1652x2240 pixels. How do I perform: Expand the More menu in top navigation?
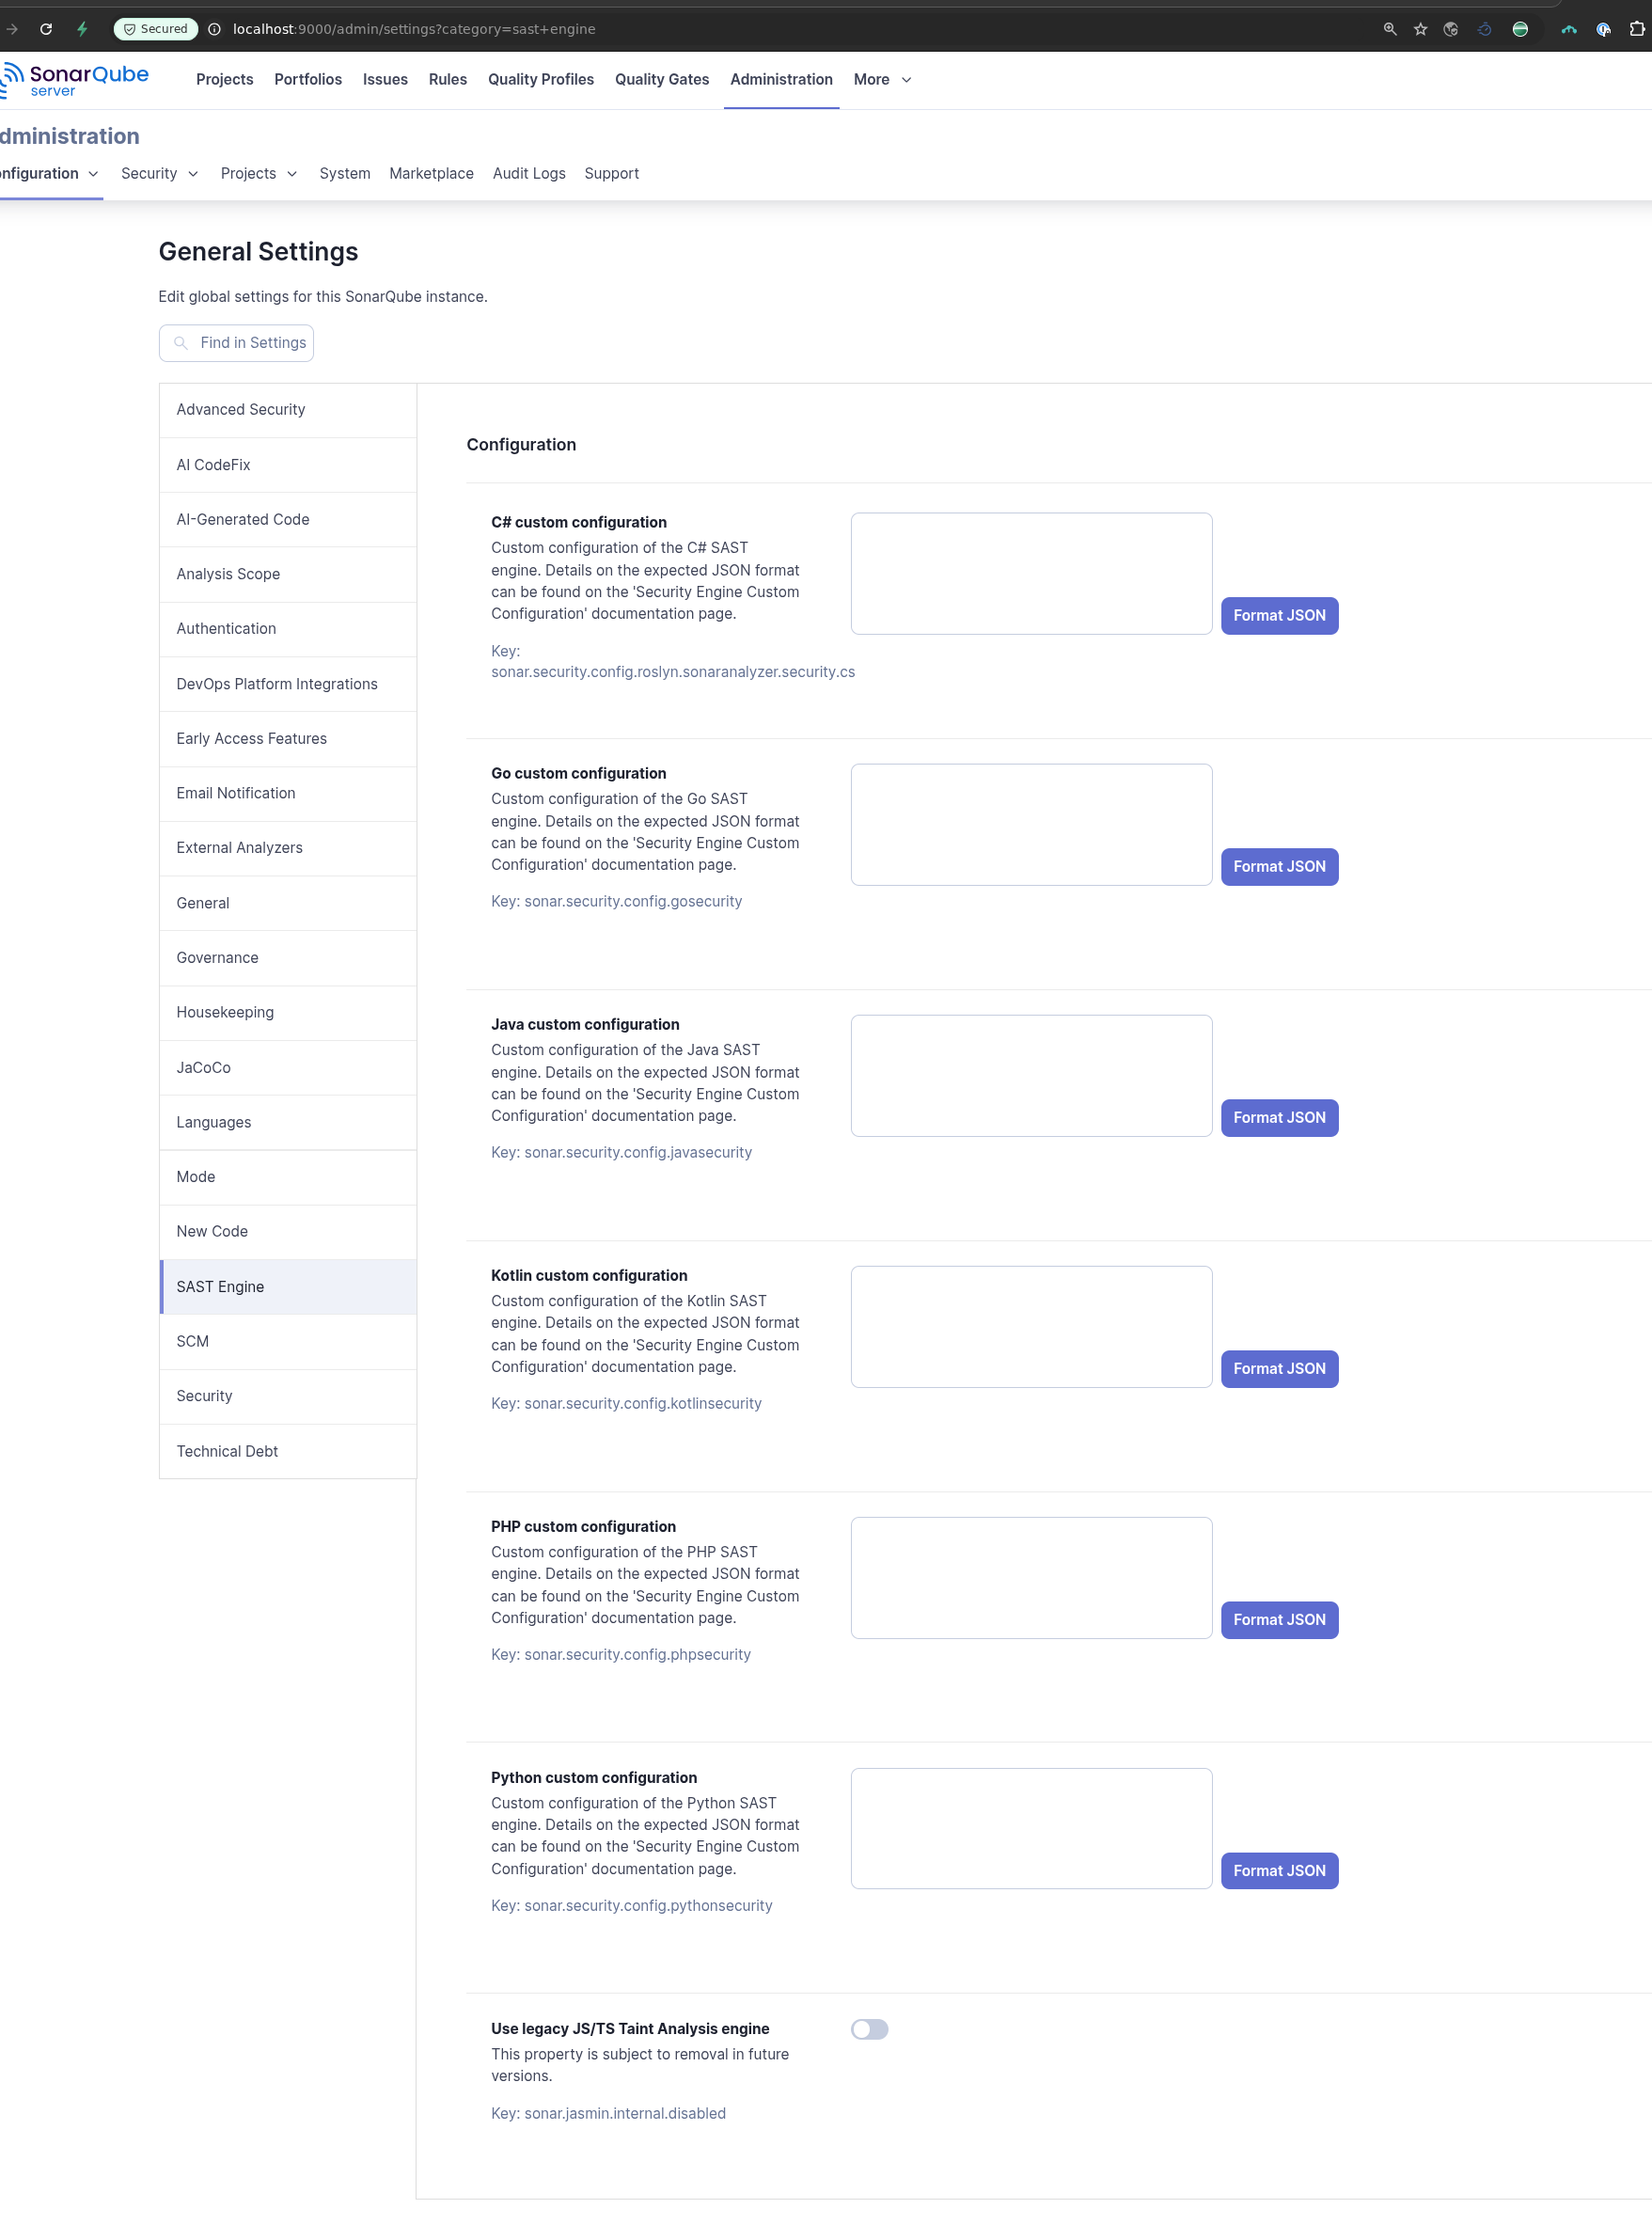point(882,80)
